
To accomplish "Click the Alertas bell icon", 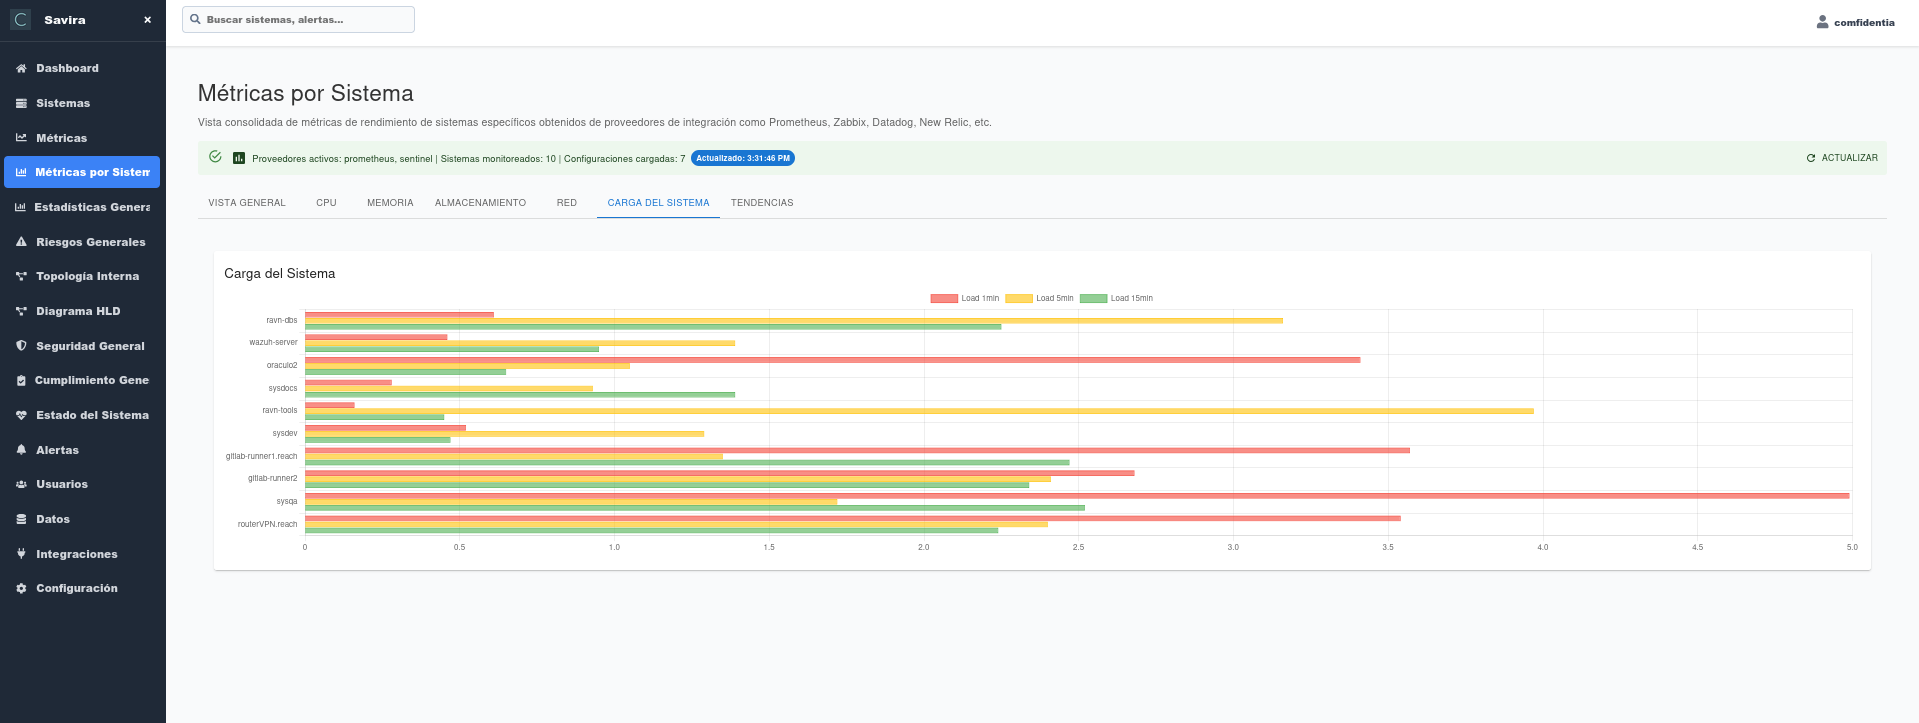I will (x=21, y=450).
